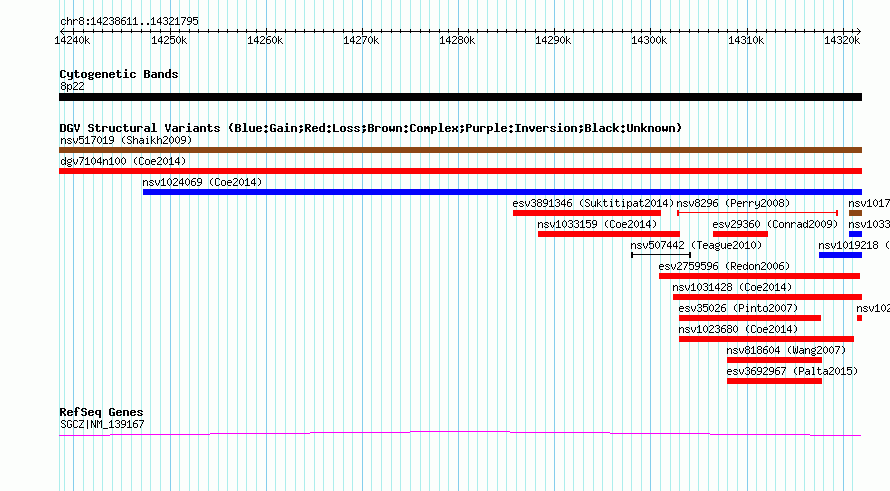Click the nsv1024069 (Coe2014) label

click(202, 182)
